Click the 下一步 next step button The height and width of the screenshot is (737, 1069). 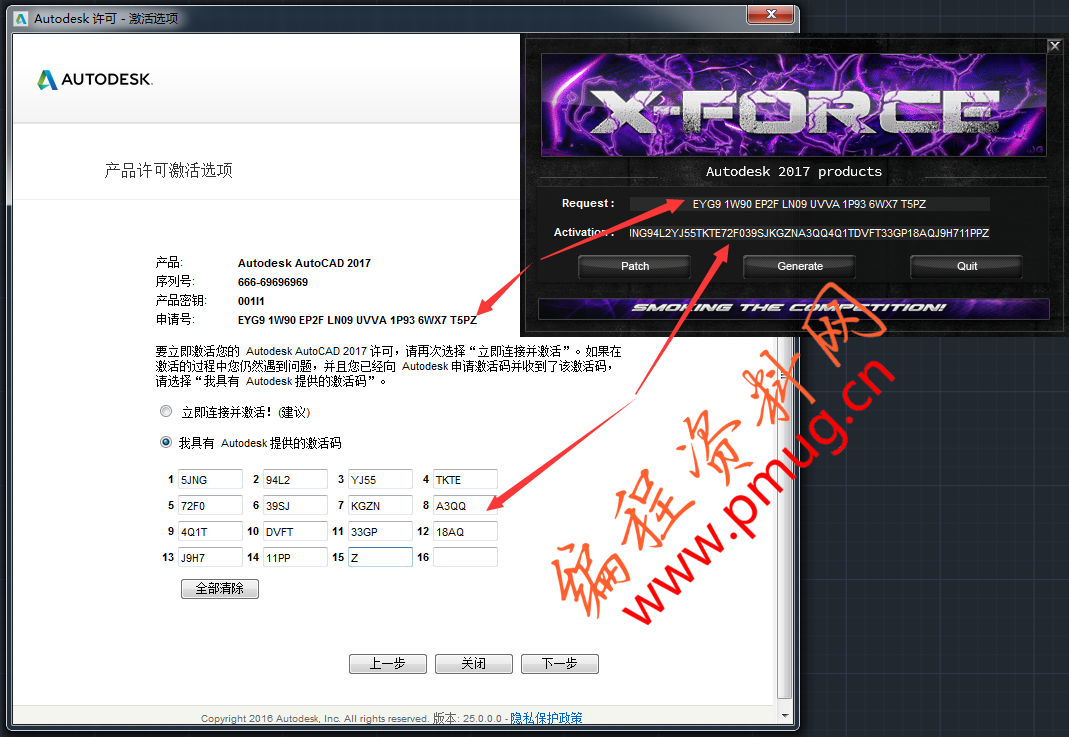[x=559, y=663]
